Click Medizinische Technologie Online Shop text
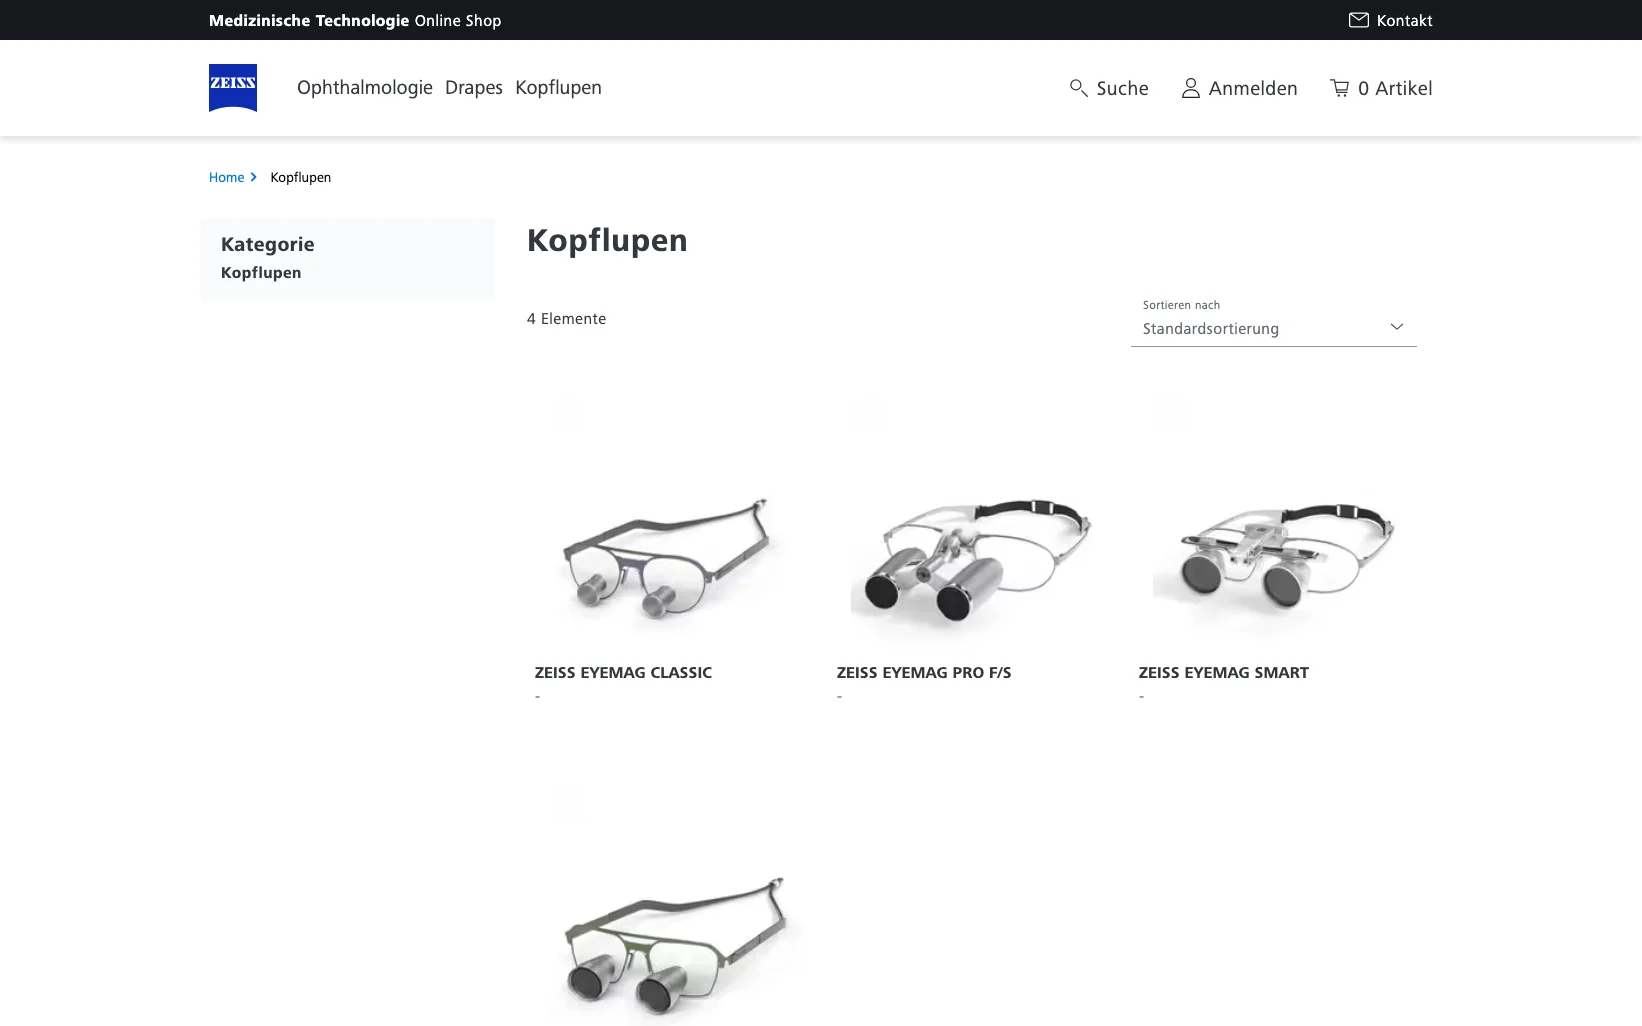 (355, 20)
